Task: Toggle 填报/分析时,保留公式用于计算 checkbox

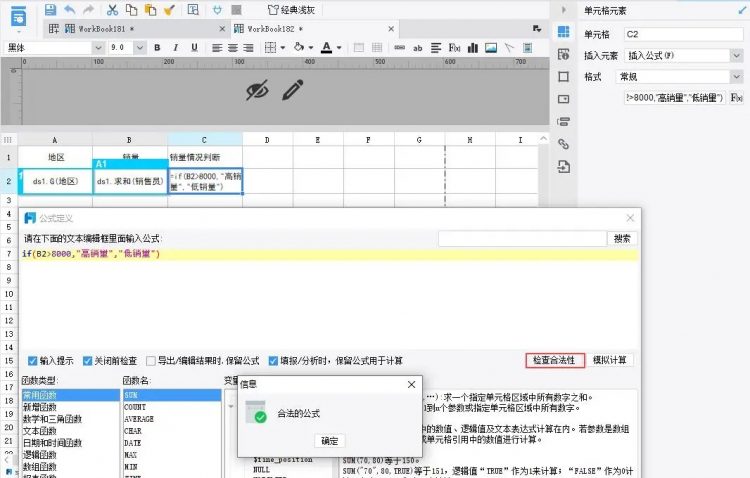Action: click(x=273, y=361)
